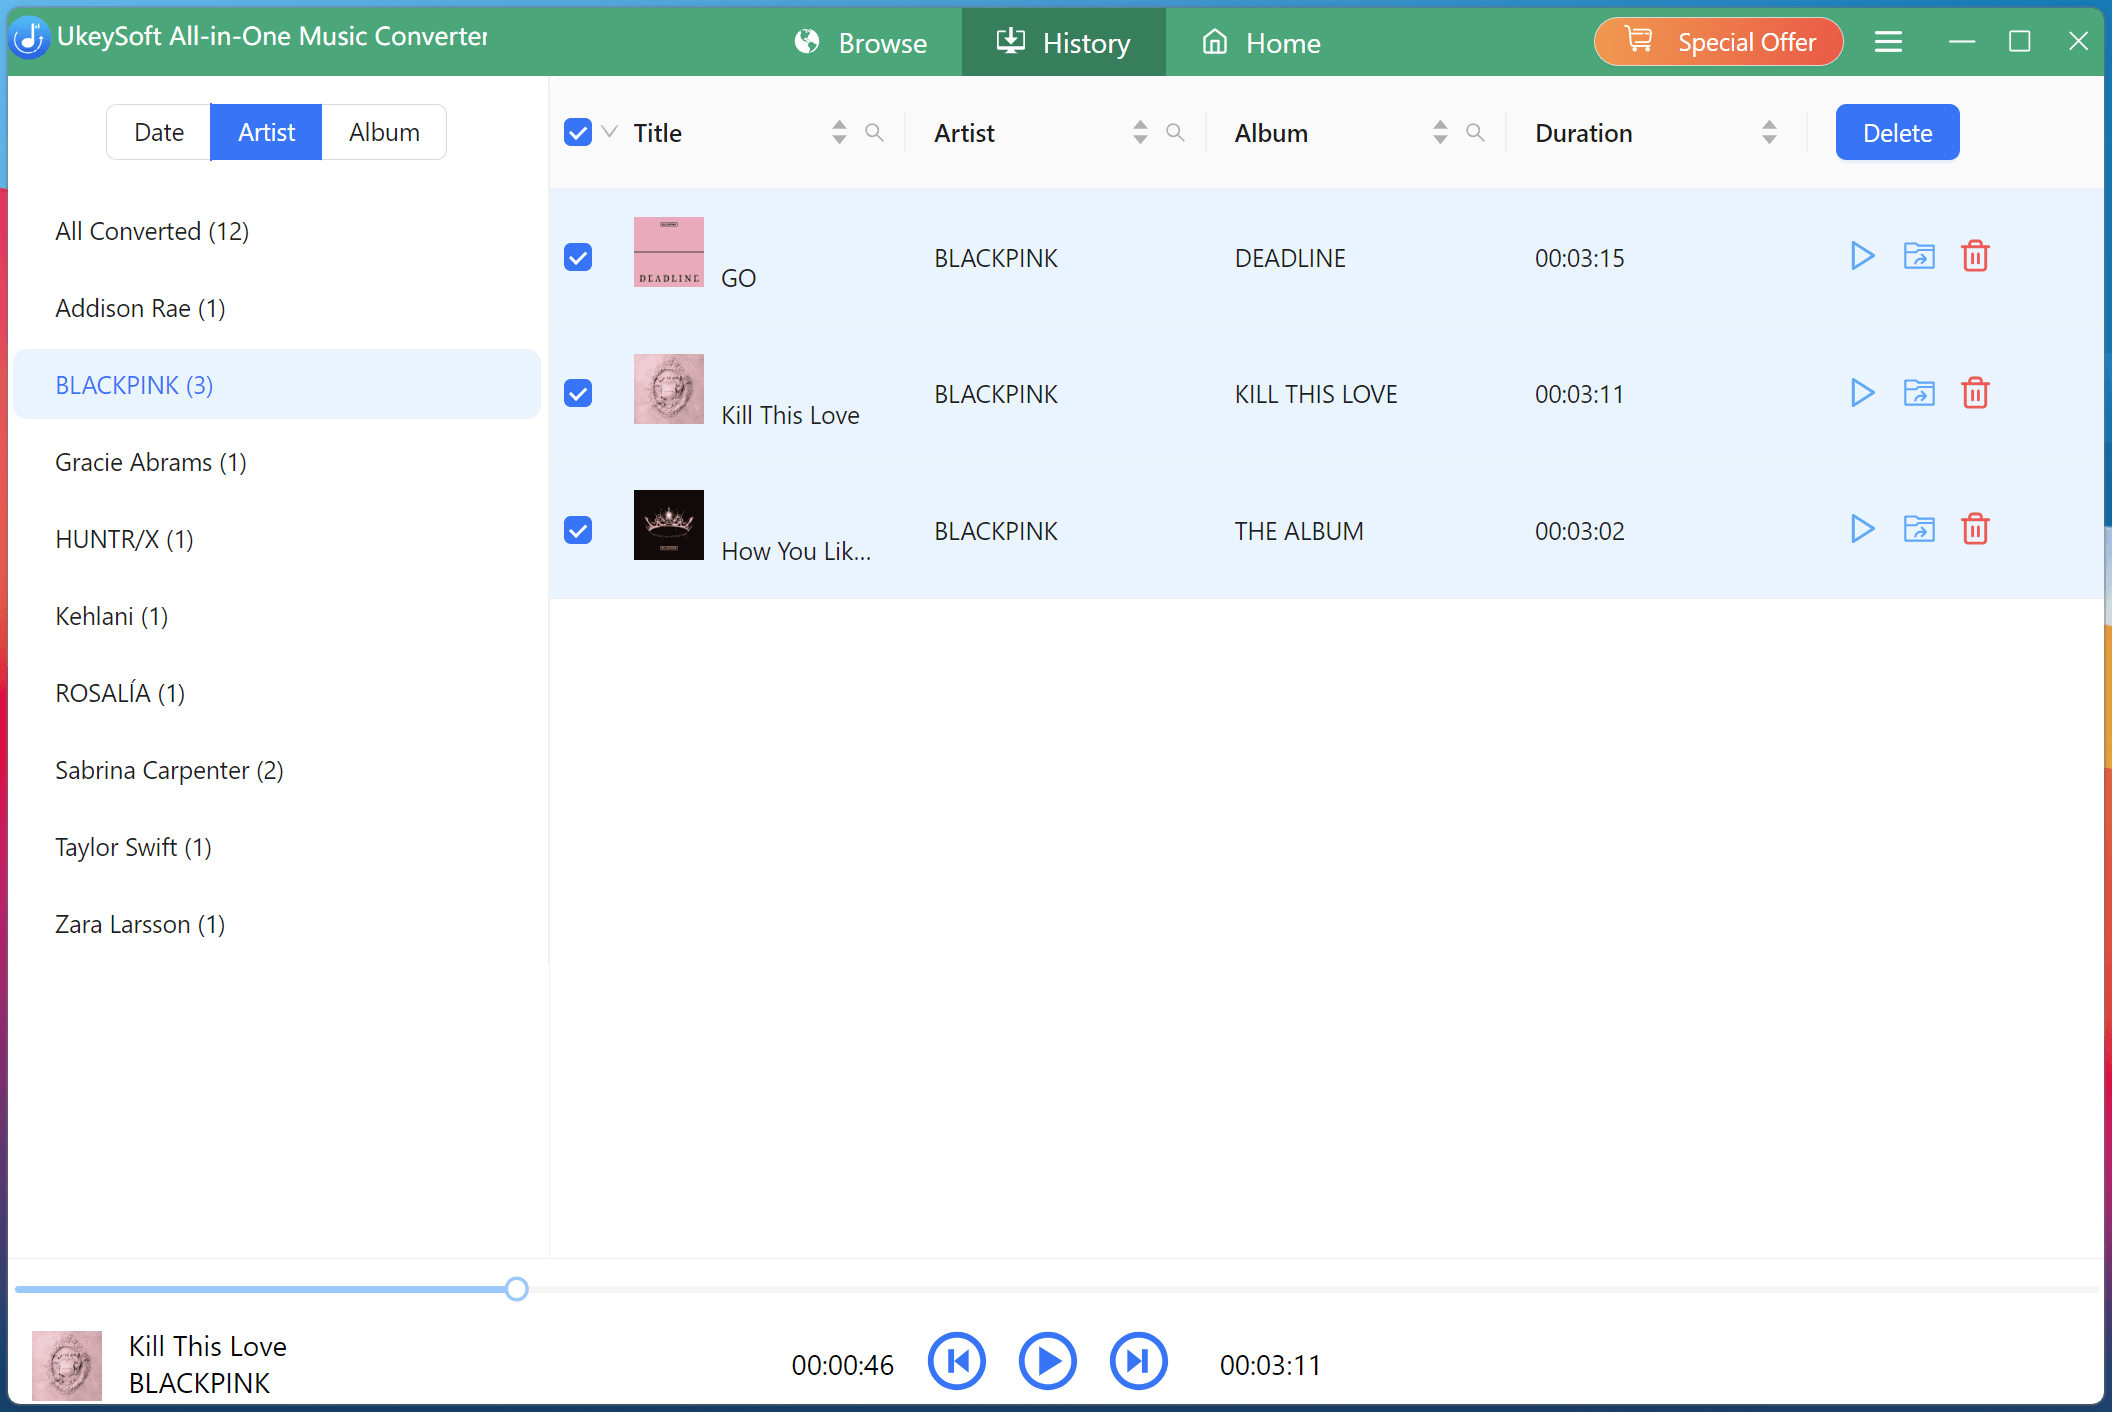Click the Kill This Love cover in list
Screen dimensions: 2112x1412
point(669,389)
